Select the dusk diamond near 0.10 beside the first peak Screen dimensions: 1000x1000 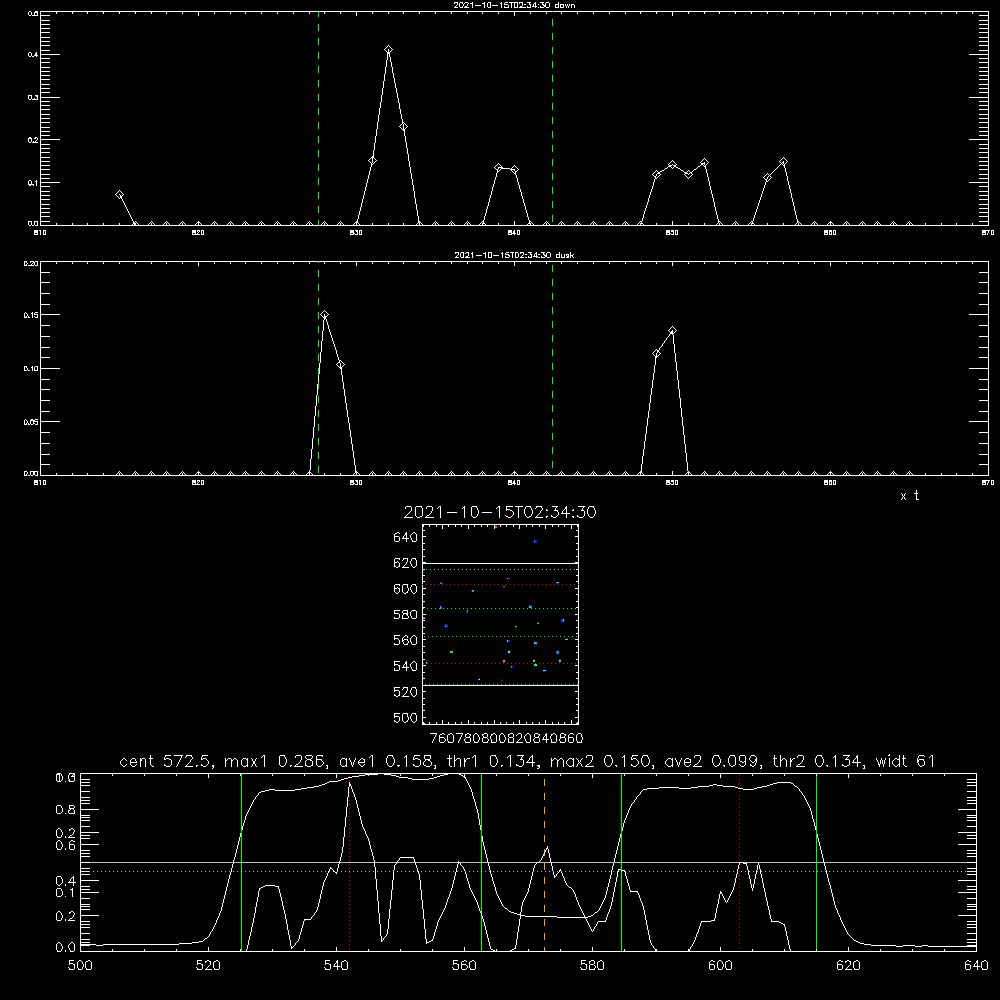341,365
